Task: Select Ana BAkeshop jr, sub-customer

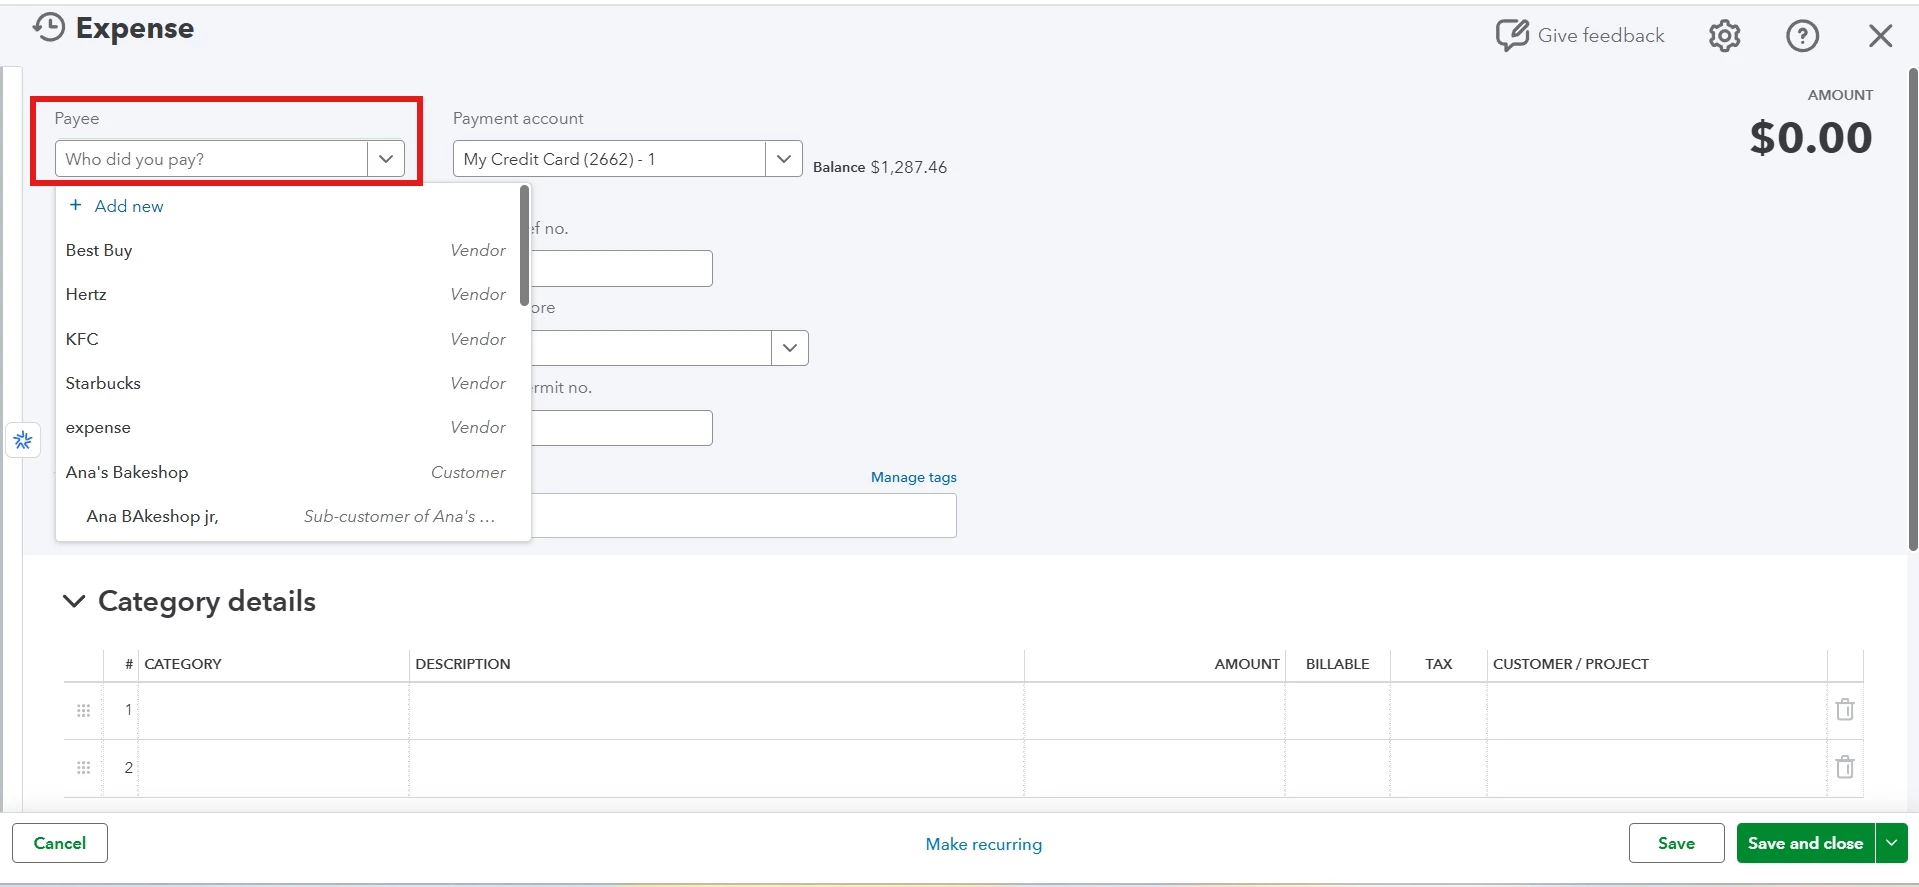Action: click(286, 516)
